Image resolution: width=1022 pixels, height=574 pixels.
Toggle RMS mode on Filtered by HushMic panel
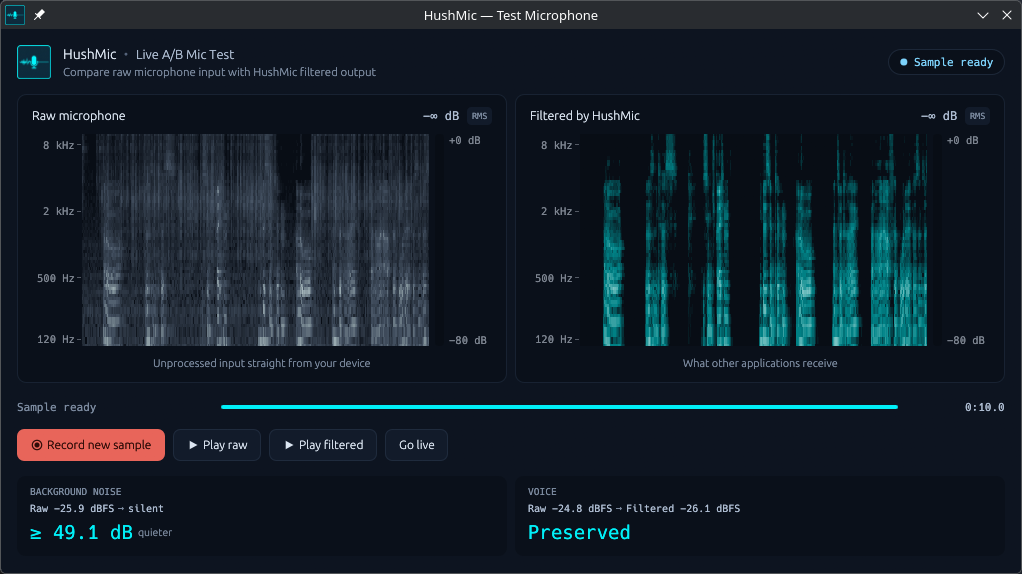[x=977, y=116]
